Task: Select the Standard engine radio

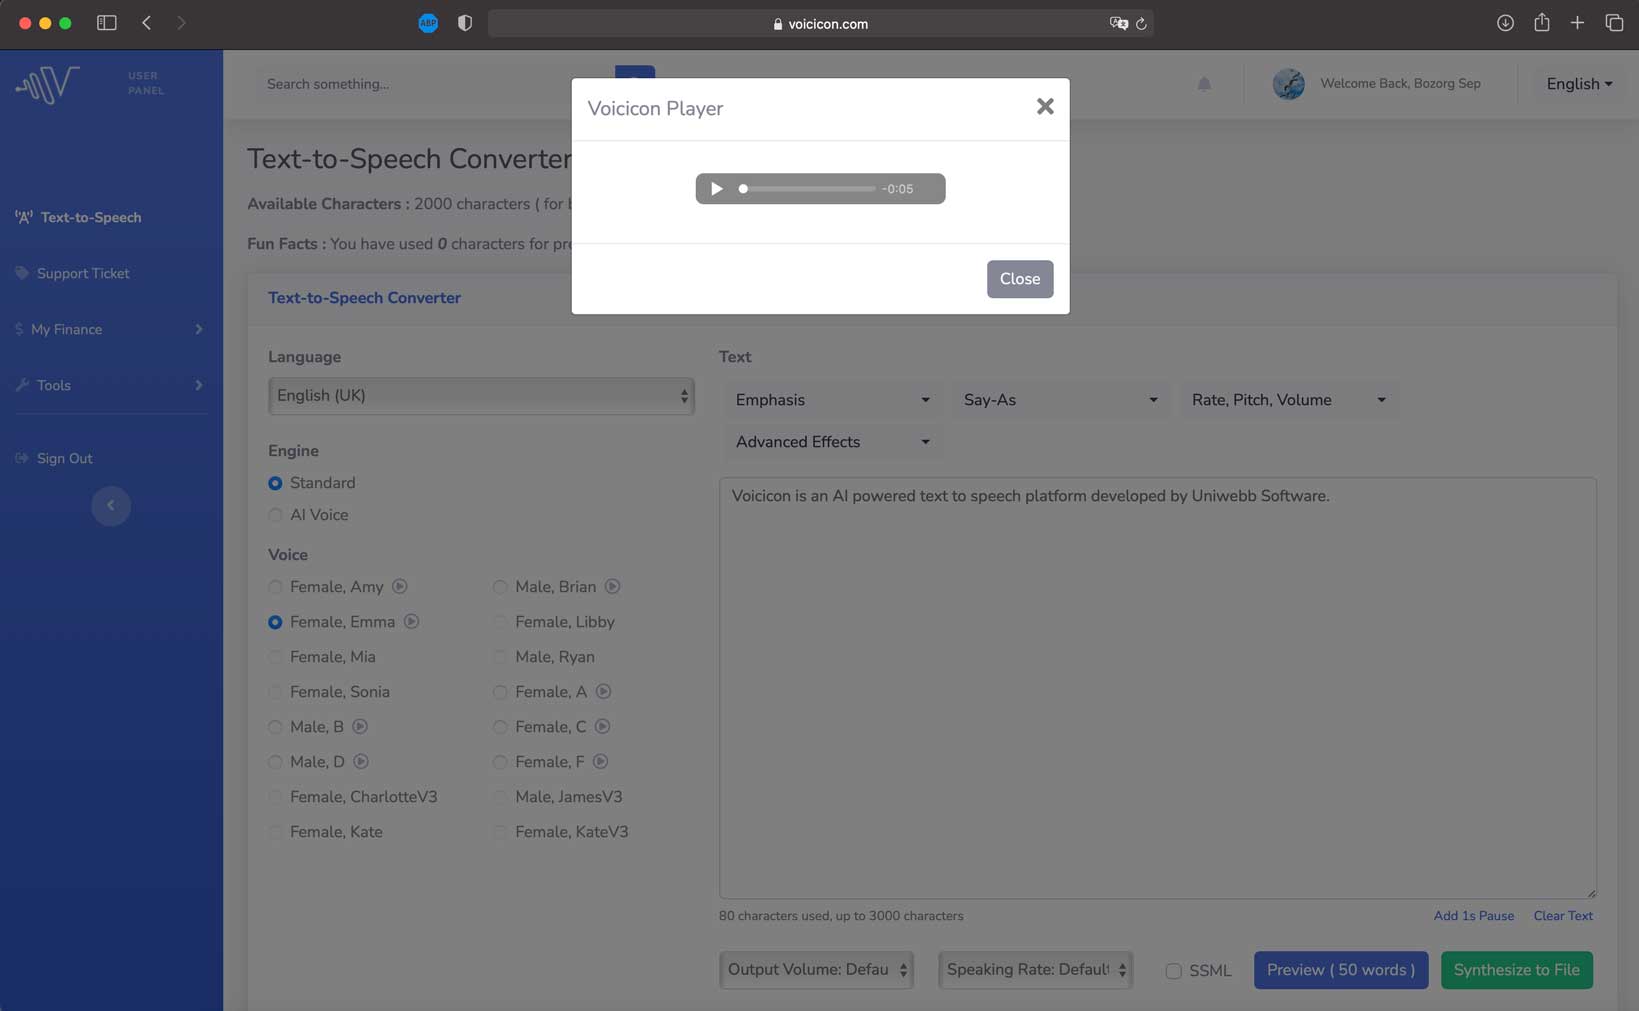Action: click(x=275, y=483)
